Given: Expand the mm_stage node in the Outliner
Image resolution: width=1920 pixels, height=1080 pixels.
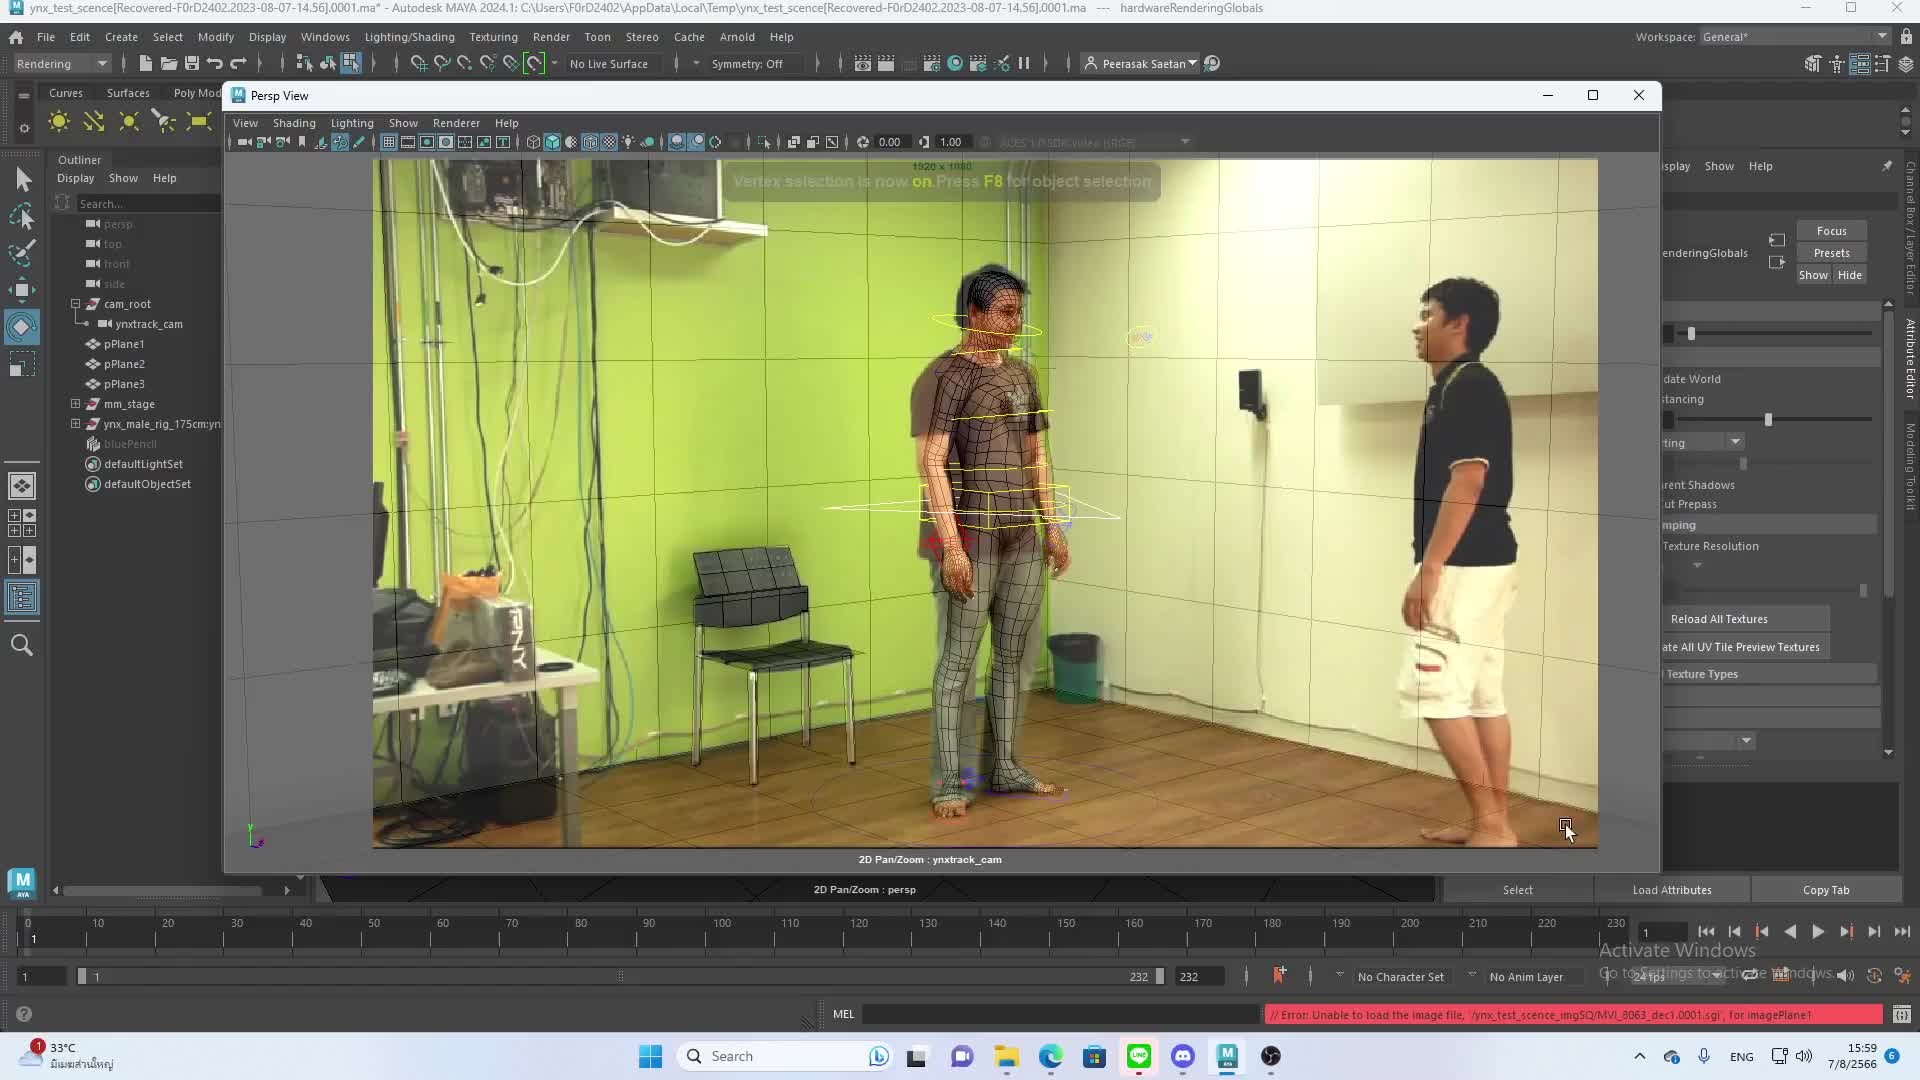Looking at the screenshot, I should pos(75,404).
